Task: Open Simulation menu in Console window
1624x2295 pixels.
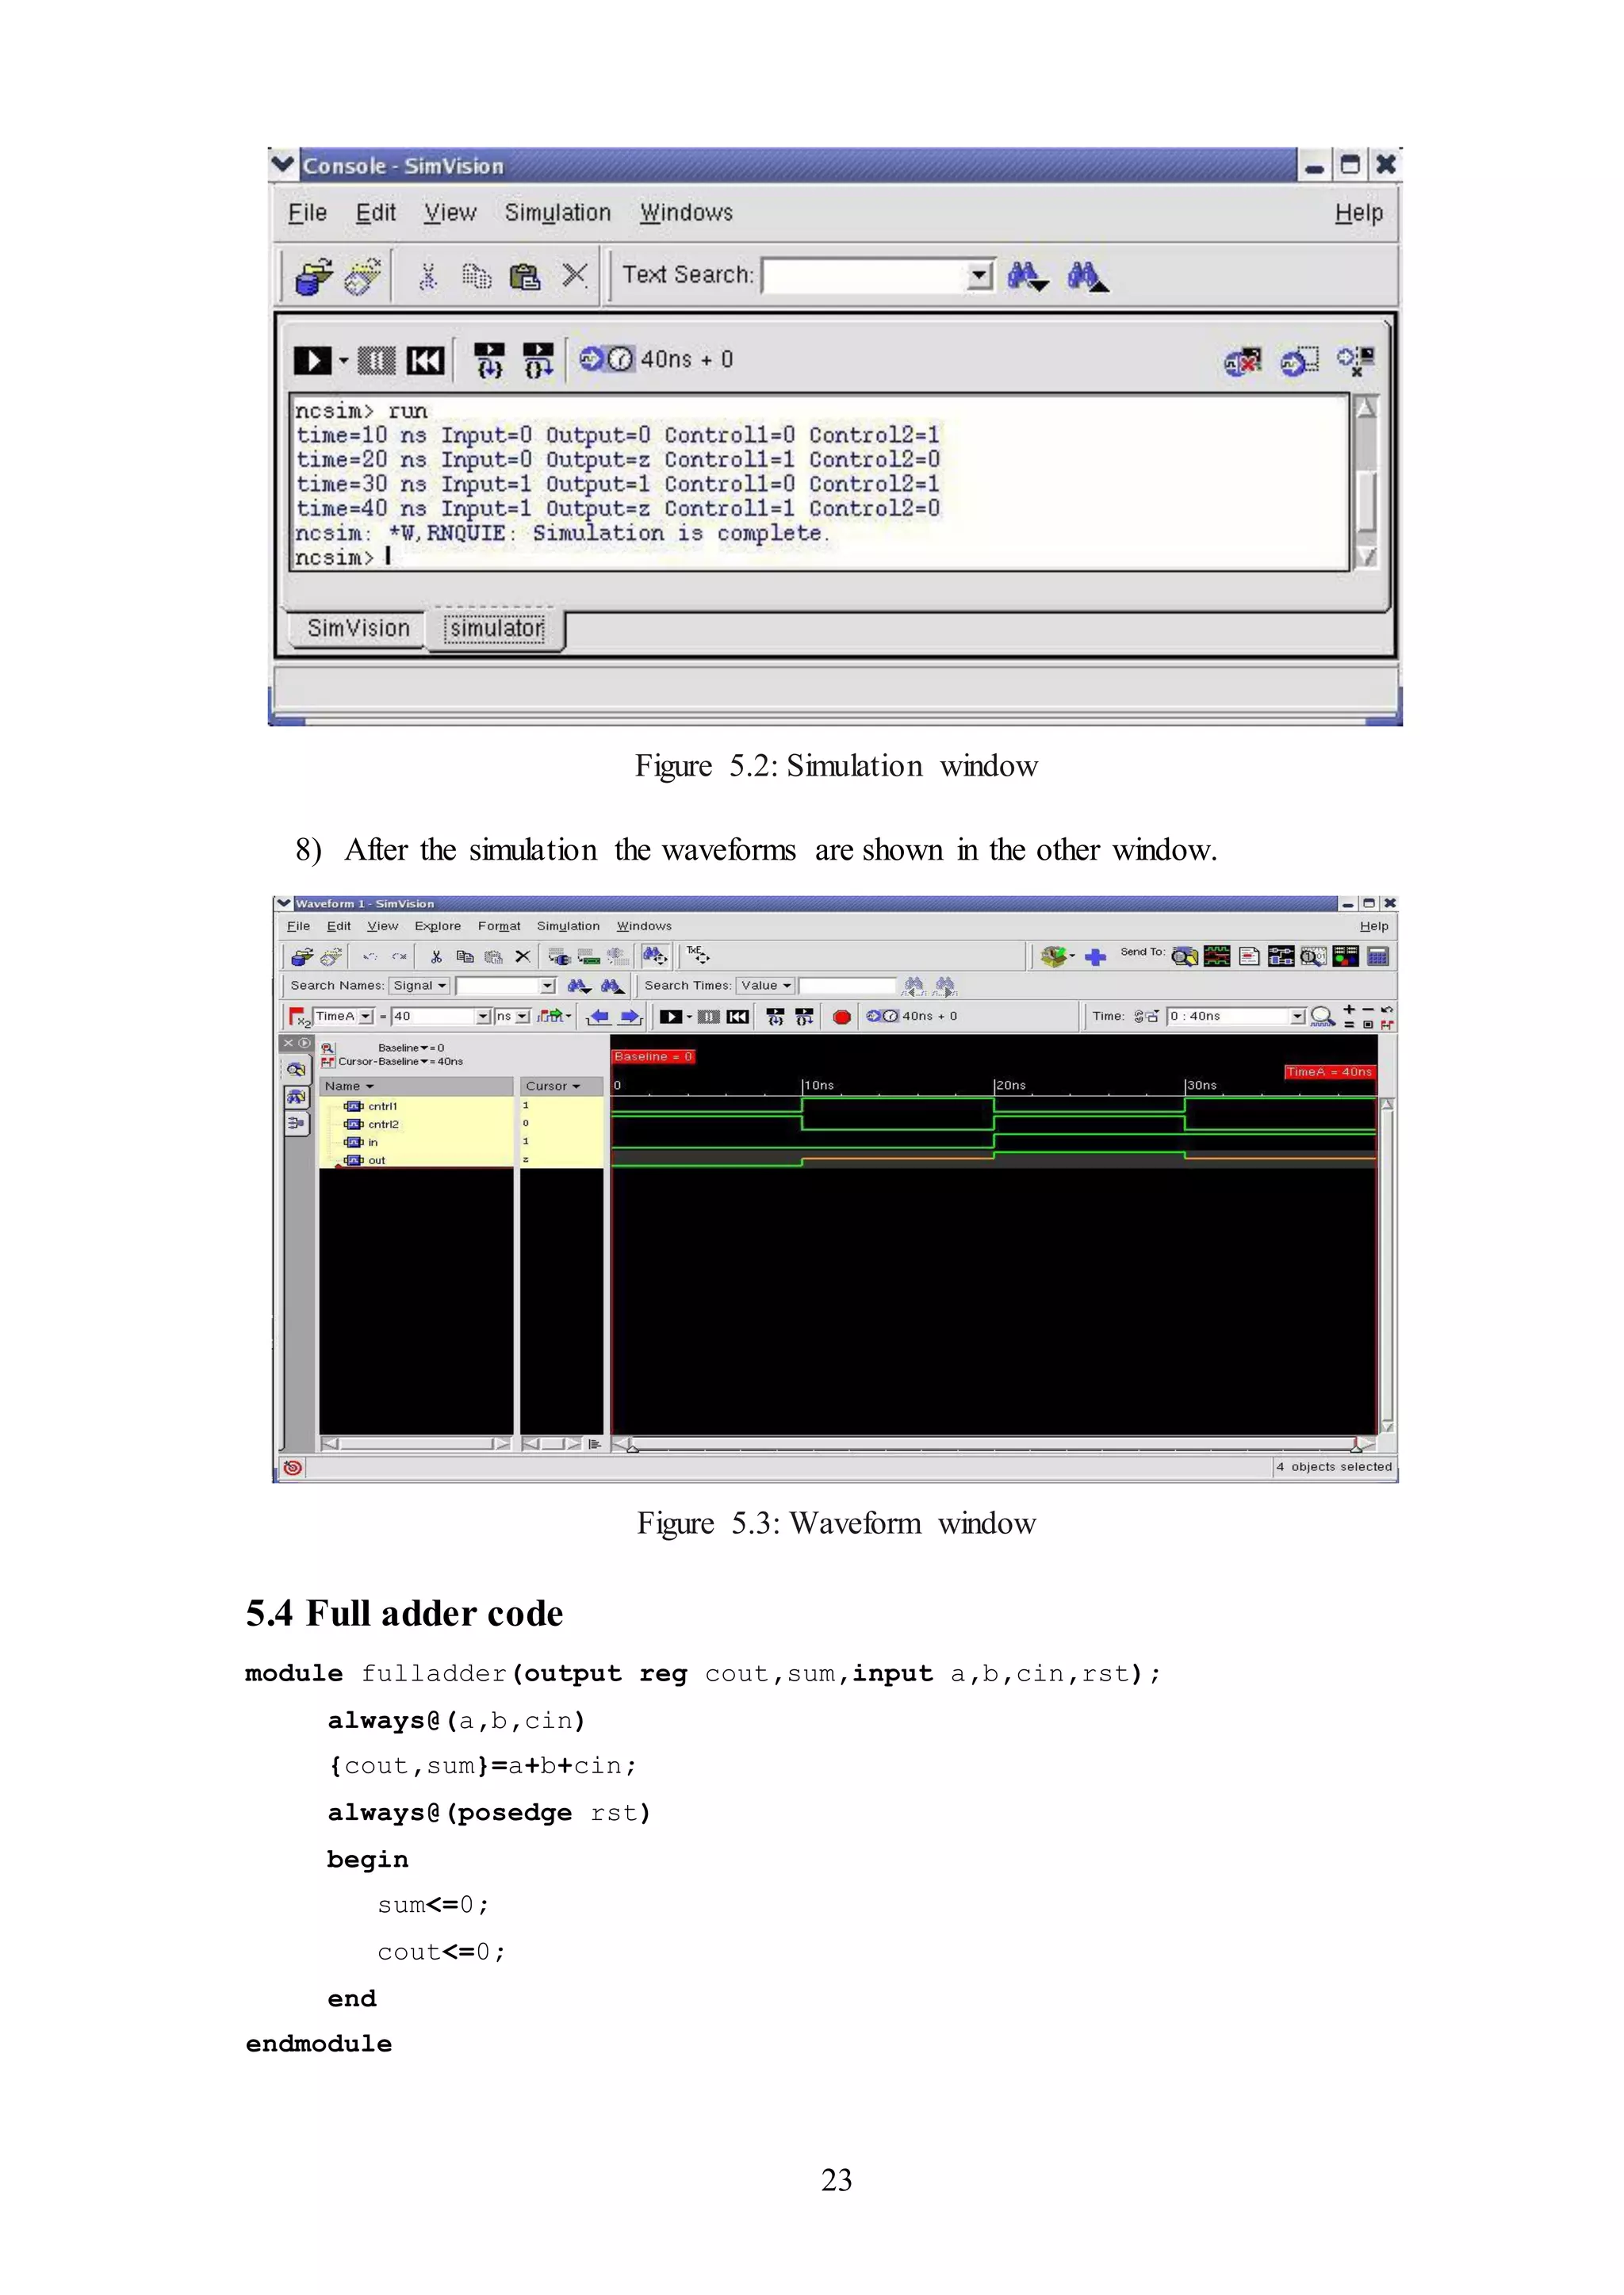Action: [x=557, y=213]
